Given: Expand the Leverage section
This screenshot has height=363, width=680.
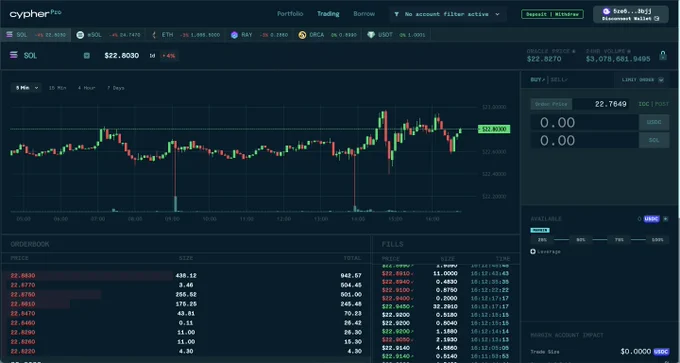Looking at the screenshot, I should click(546, 252).
